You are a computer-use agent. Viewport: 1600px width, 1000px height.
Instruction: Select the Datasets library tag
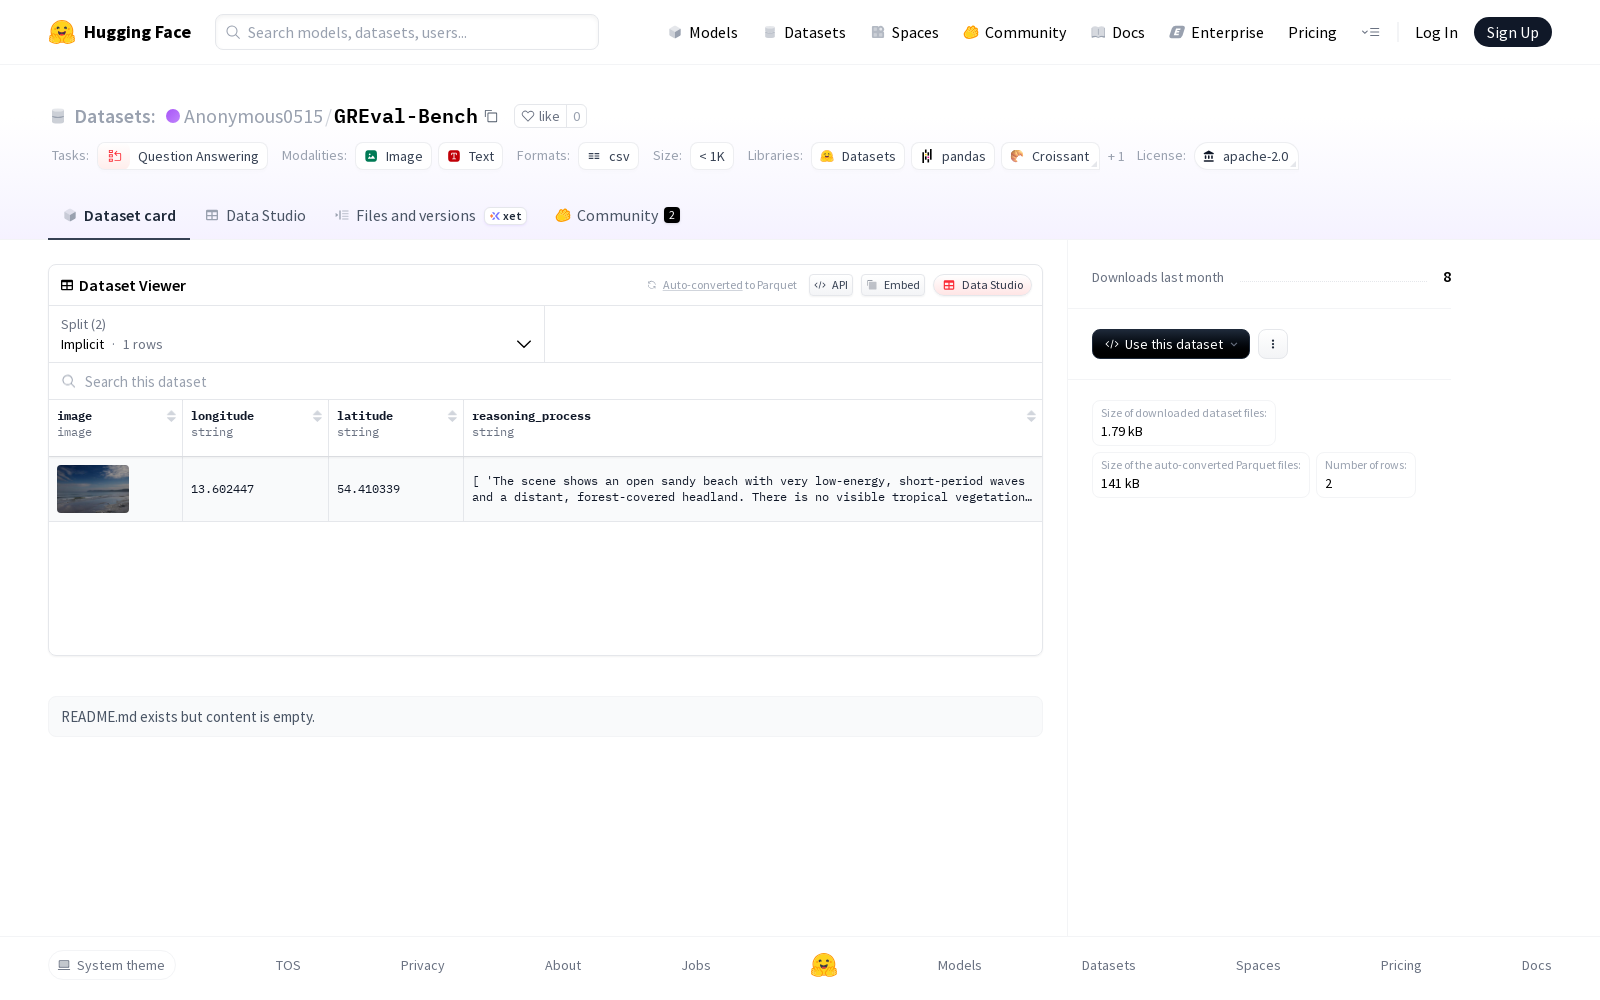(x=858, y=156)
